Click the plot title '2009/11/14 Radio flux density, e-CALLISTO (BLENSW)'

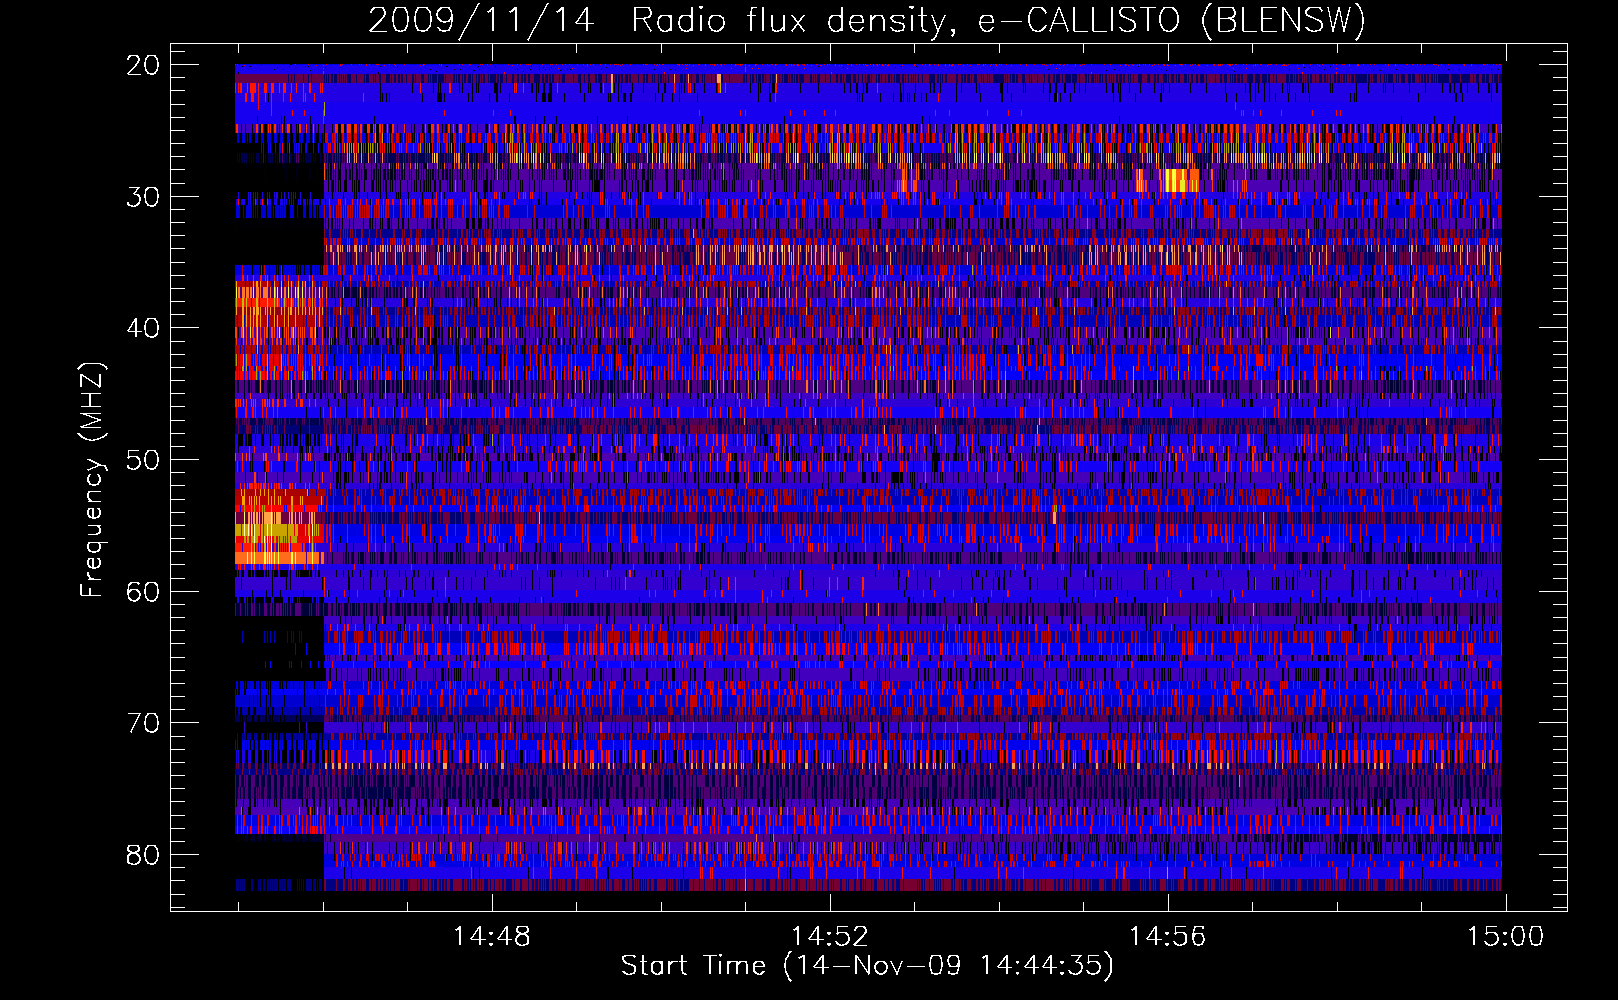click(867, 20)
